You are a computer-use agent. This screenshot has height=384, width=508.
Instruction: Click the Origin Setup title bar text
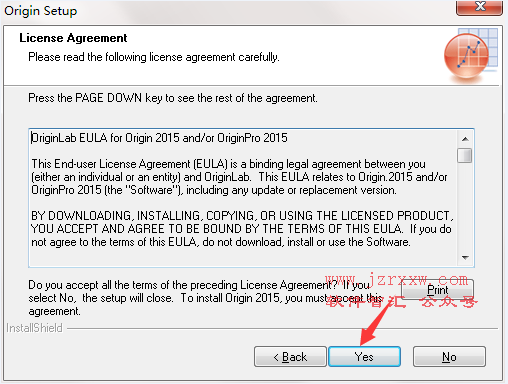[41, 11]
